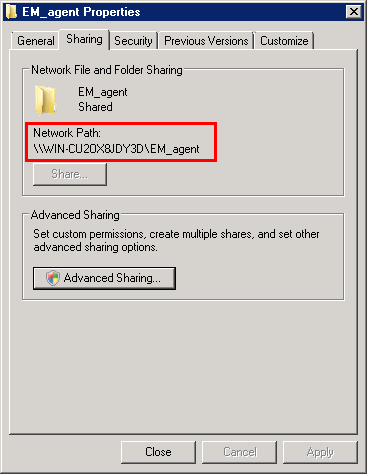
Task: Click the Cancel button
Action: click(x=240, y=452)
